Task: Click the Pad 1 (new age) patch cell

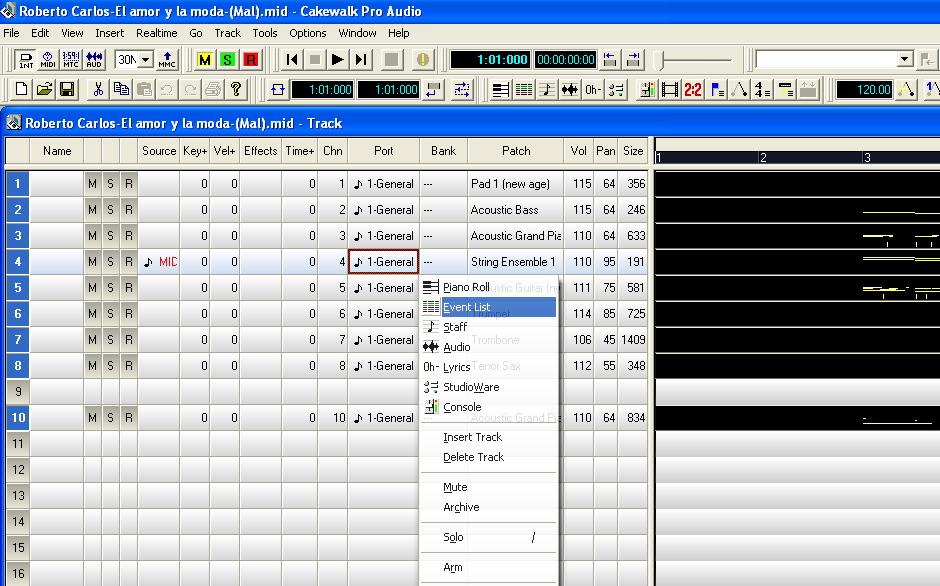Action: tap(516, 184)
